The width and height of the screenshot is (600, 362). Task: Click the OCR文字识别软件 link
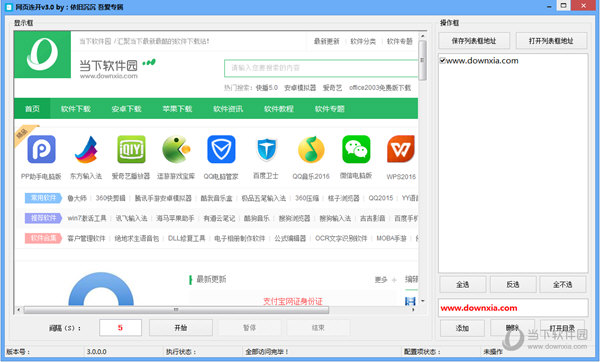(341, 238)
